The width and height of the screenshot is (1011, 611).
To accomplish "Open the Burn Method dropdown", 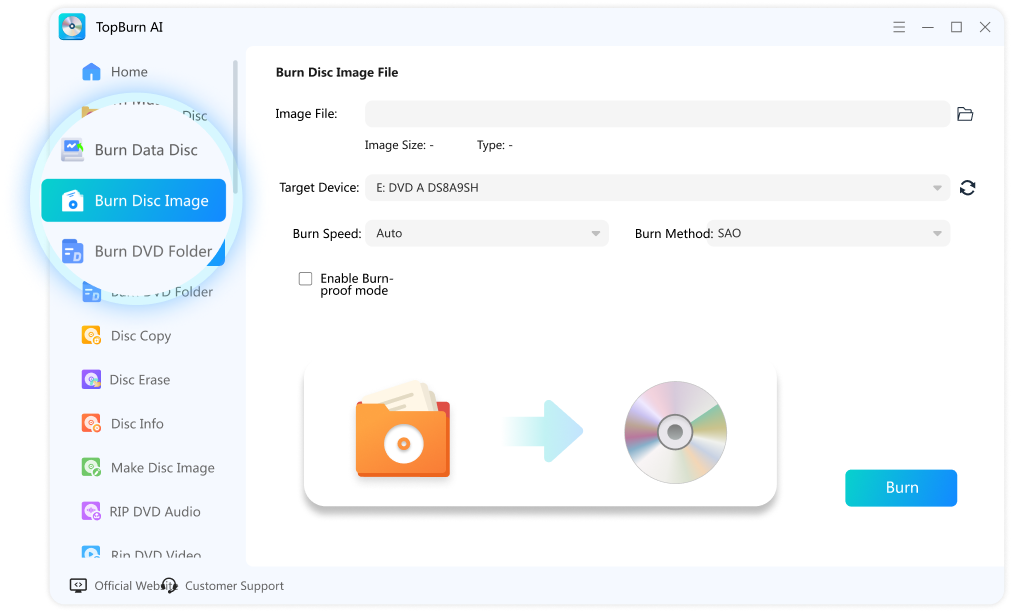I will tap(937, 234).
